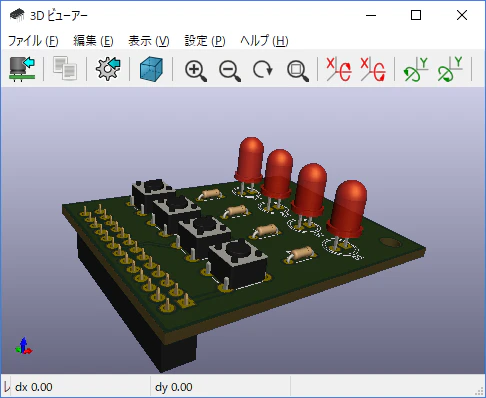Viewport: 486px width, 398px height.
Task: Minimize the 3D viewer window
Action: (x=371, y=15)
